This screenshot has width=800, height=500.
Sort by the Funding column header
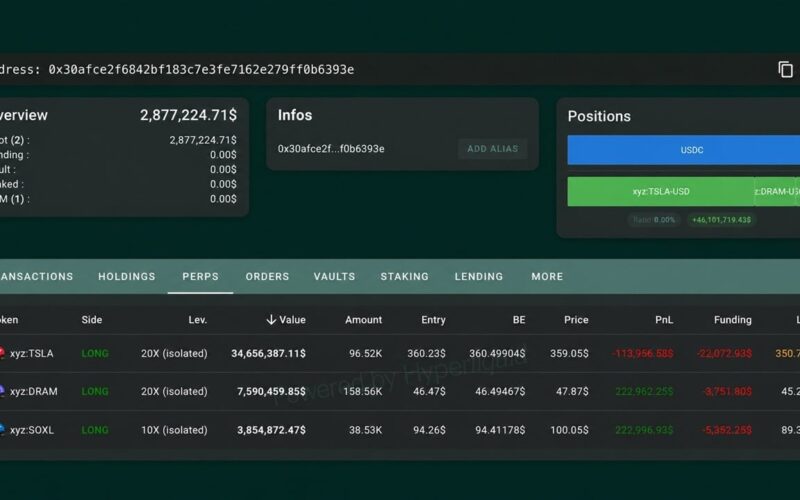click(733, 320)
